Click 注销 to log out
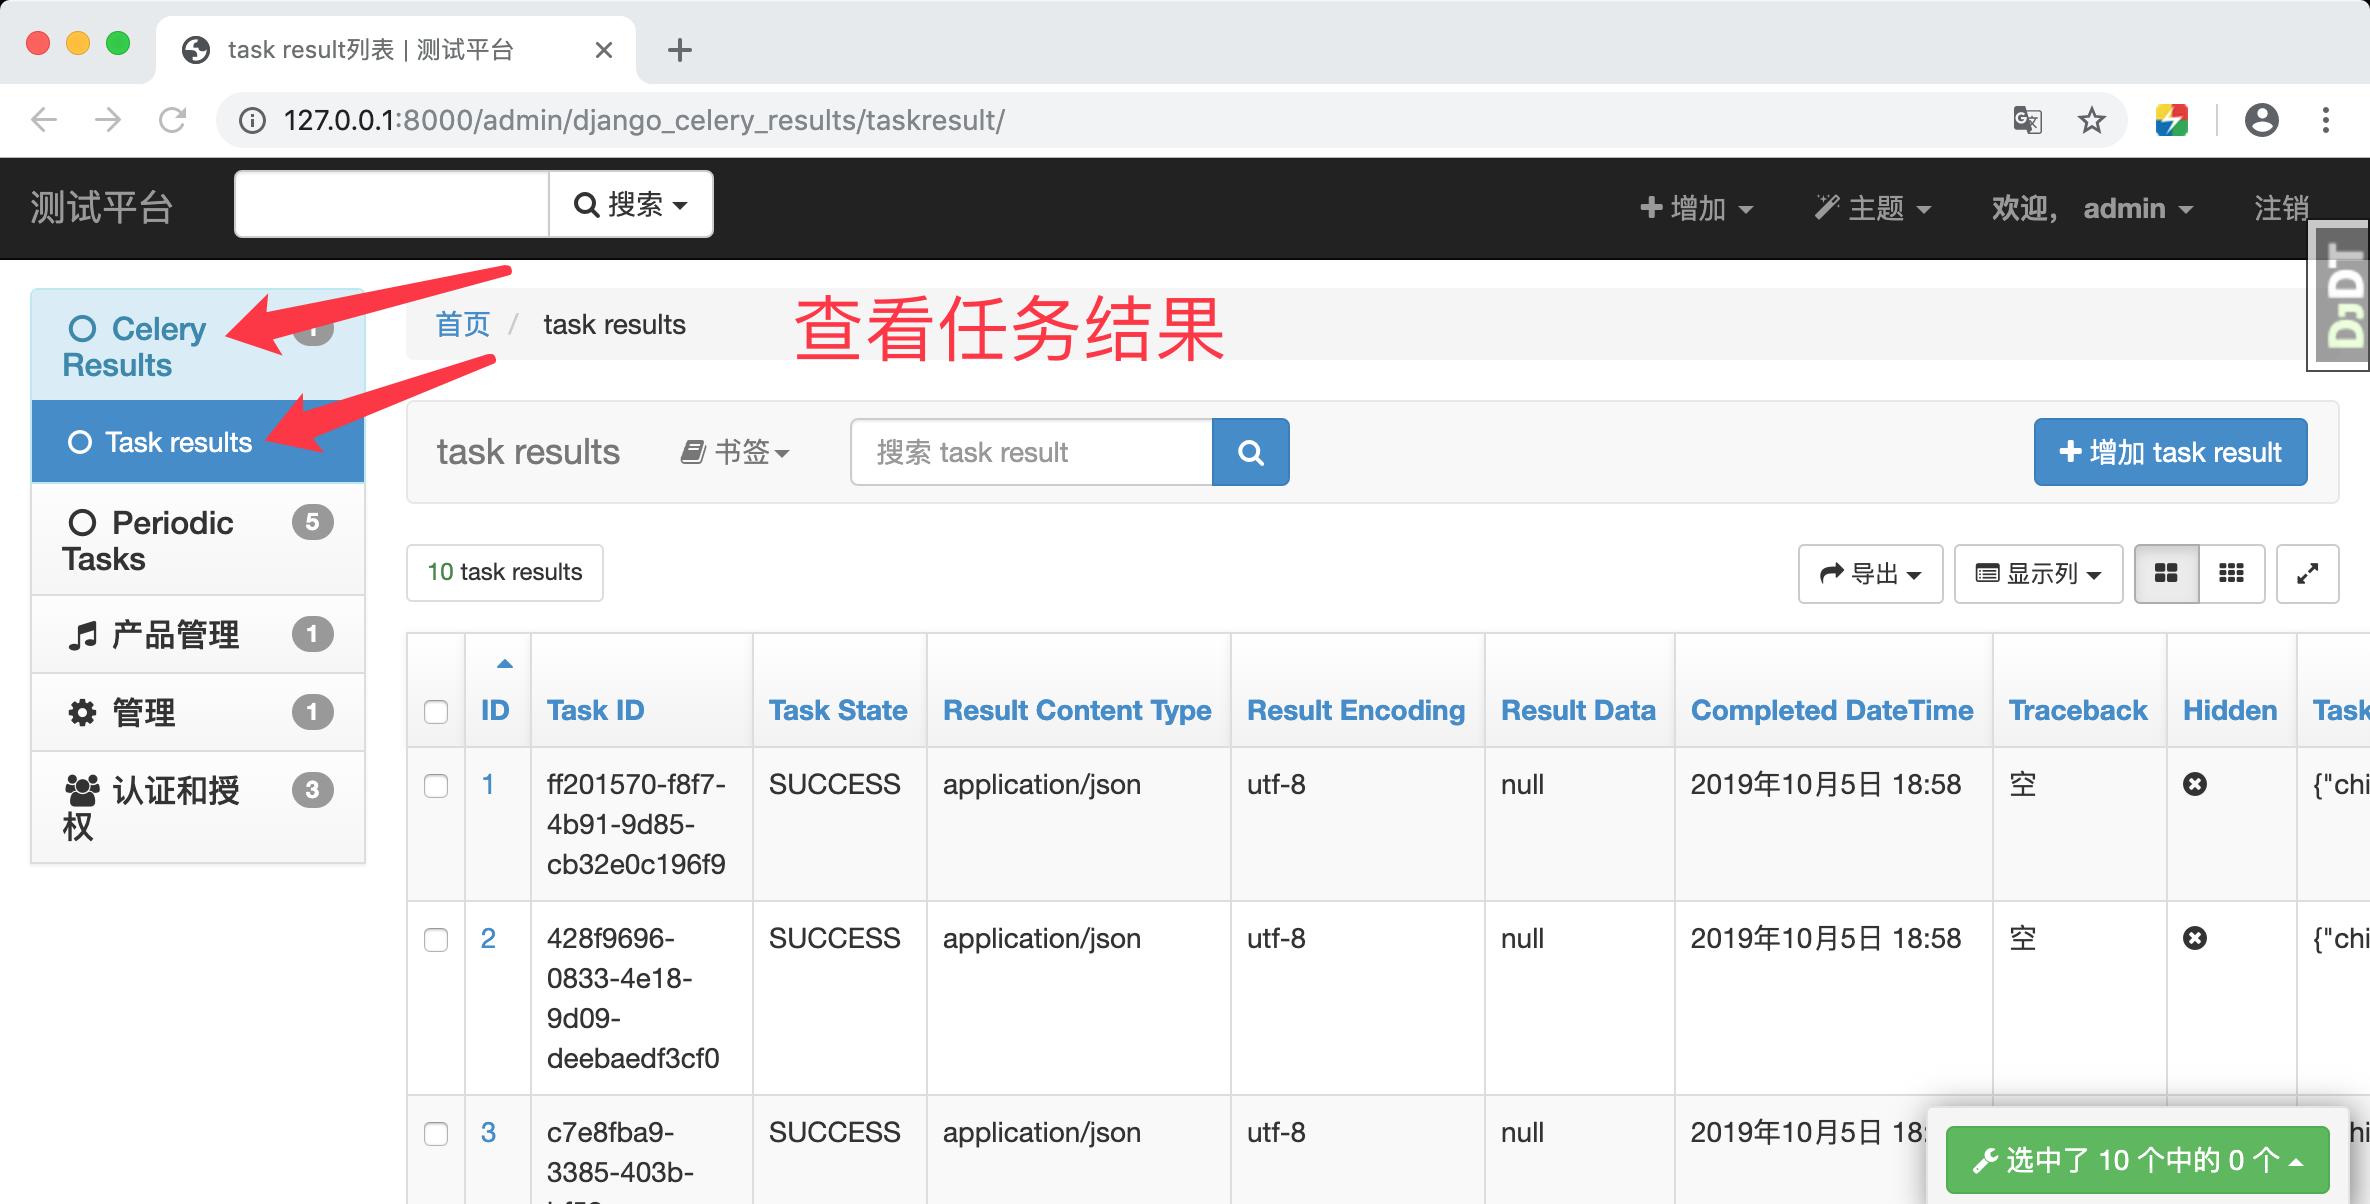The height and width of the screenshot is (1204, 2370). (x=2281, y=208)
